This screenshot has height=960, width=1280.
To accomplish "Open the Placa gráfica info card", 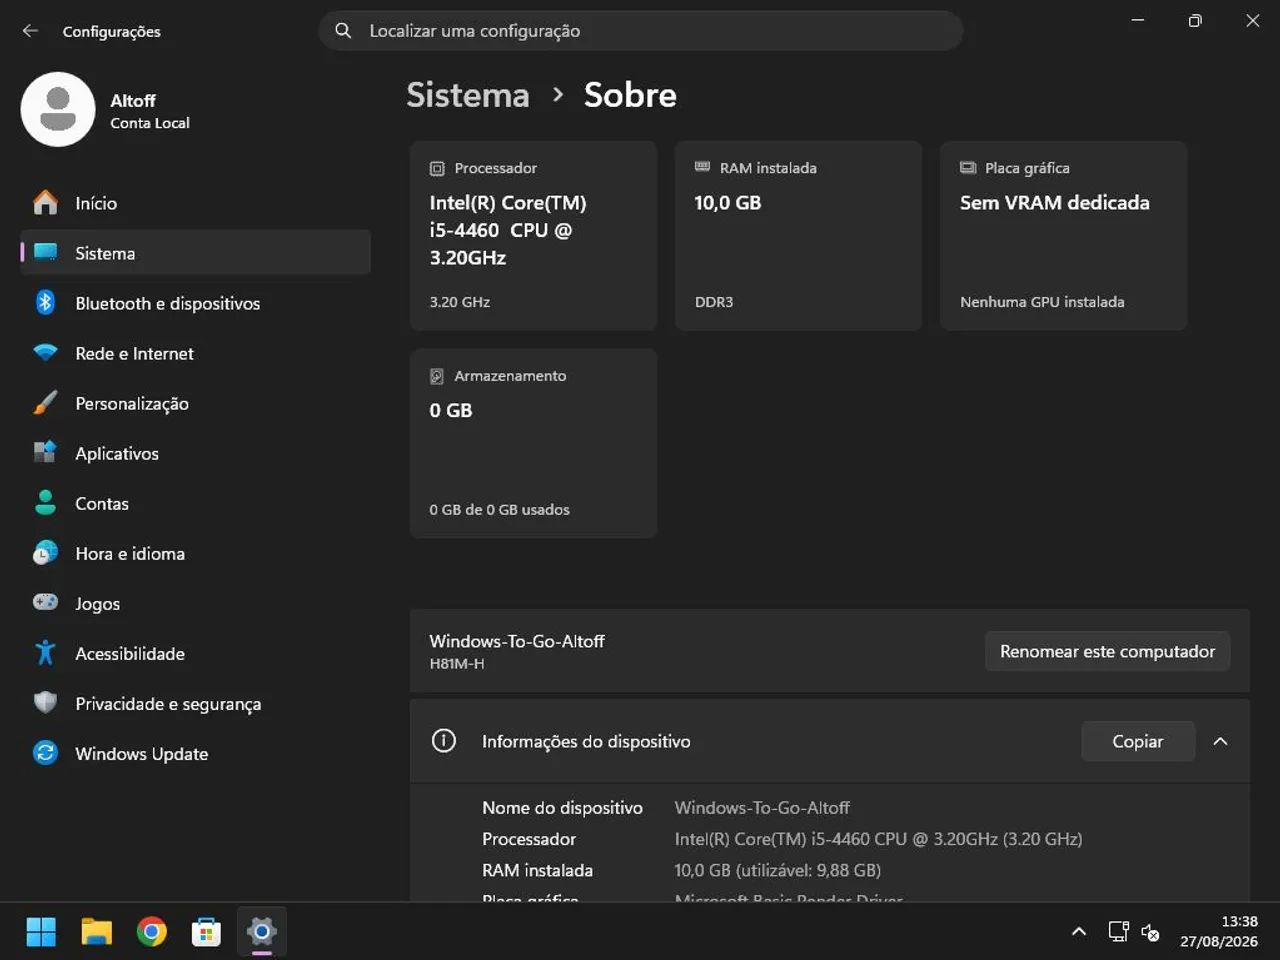I will [x=1063, y=236].
